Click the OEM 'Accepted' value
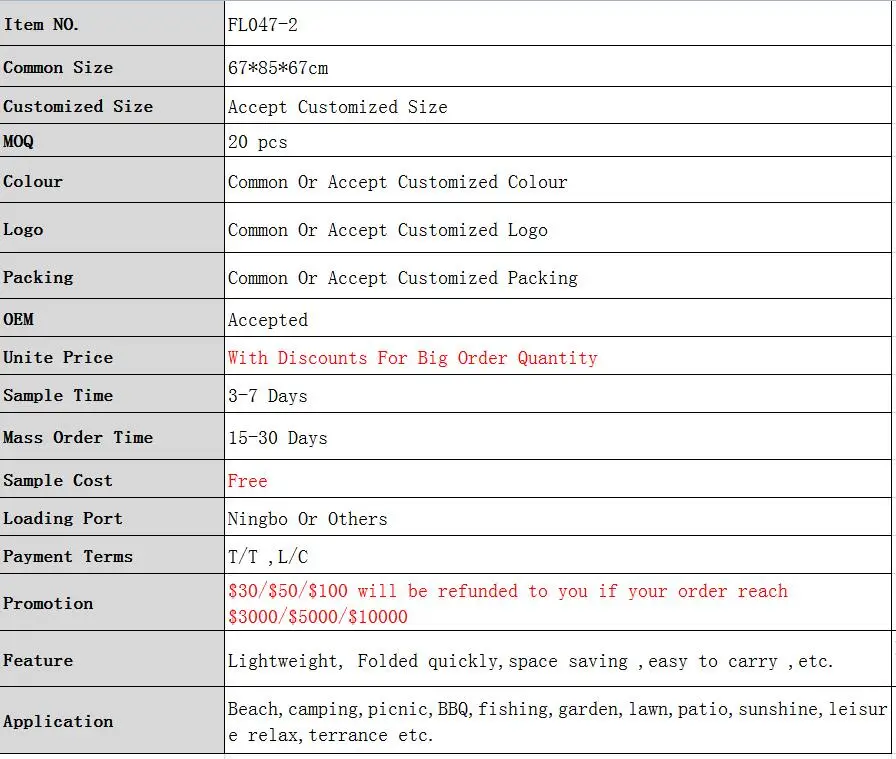 (268, 320)
